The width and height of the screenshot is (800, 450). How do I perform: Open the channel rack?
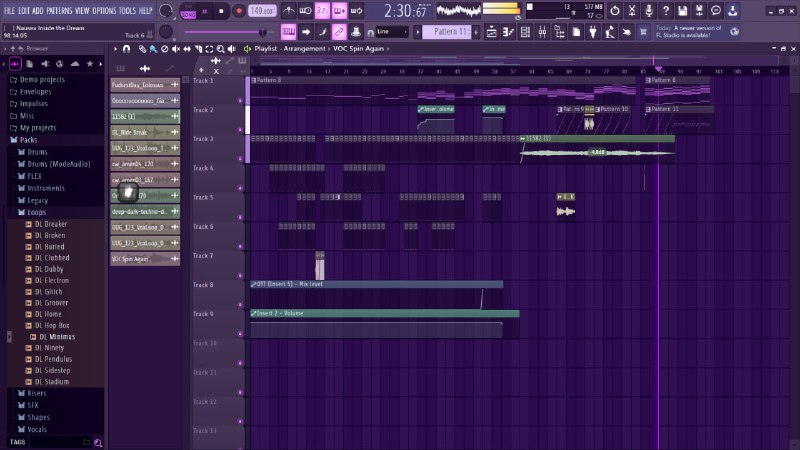tap(525, 32)
